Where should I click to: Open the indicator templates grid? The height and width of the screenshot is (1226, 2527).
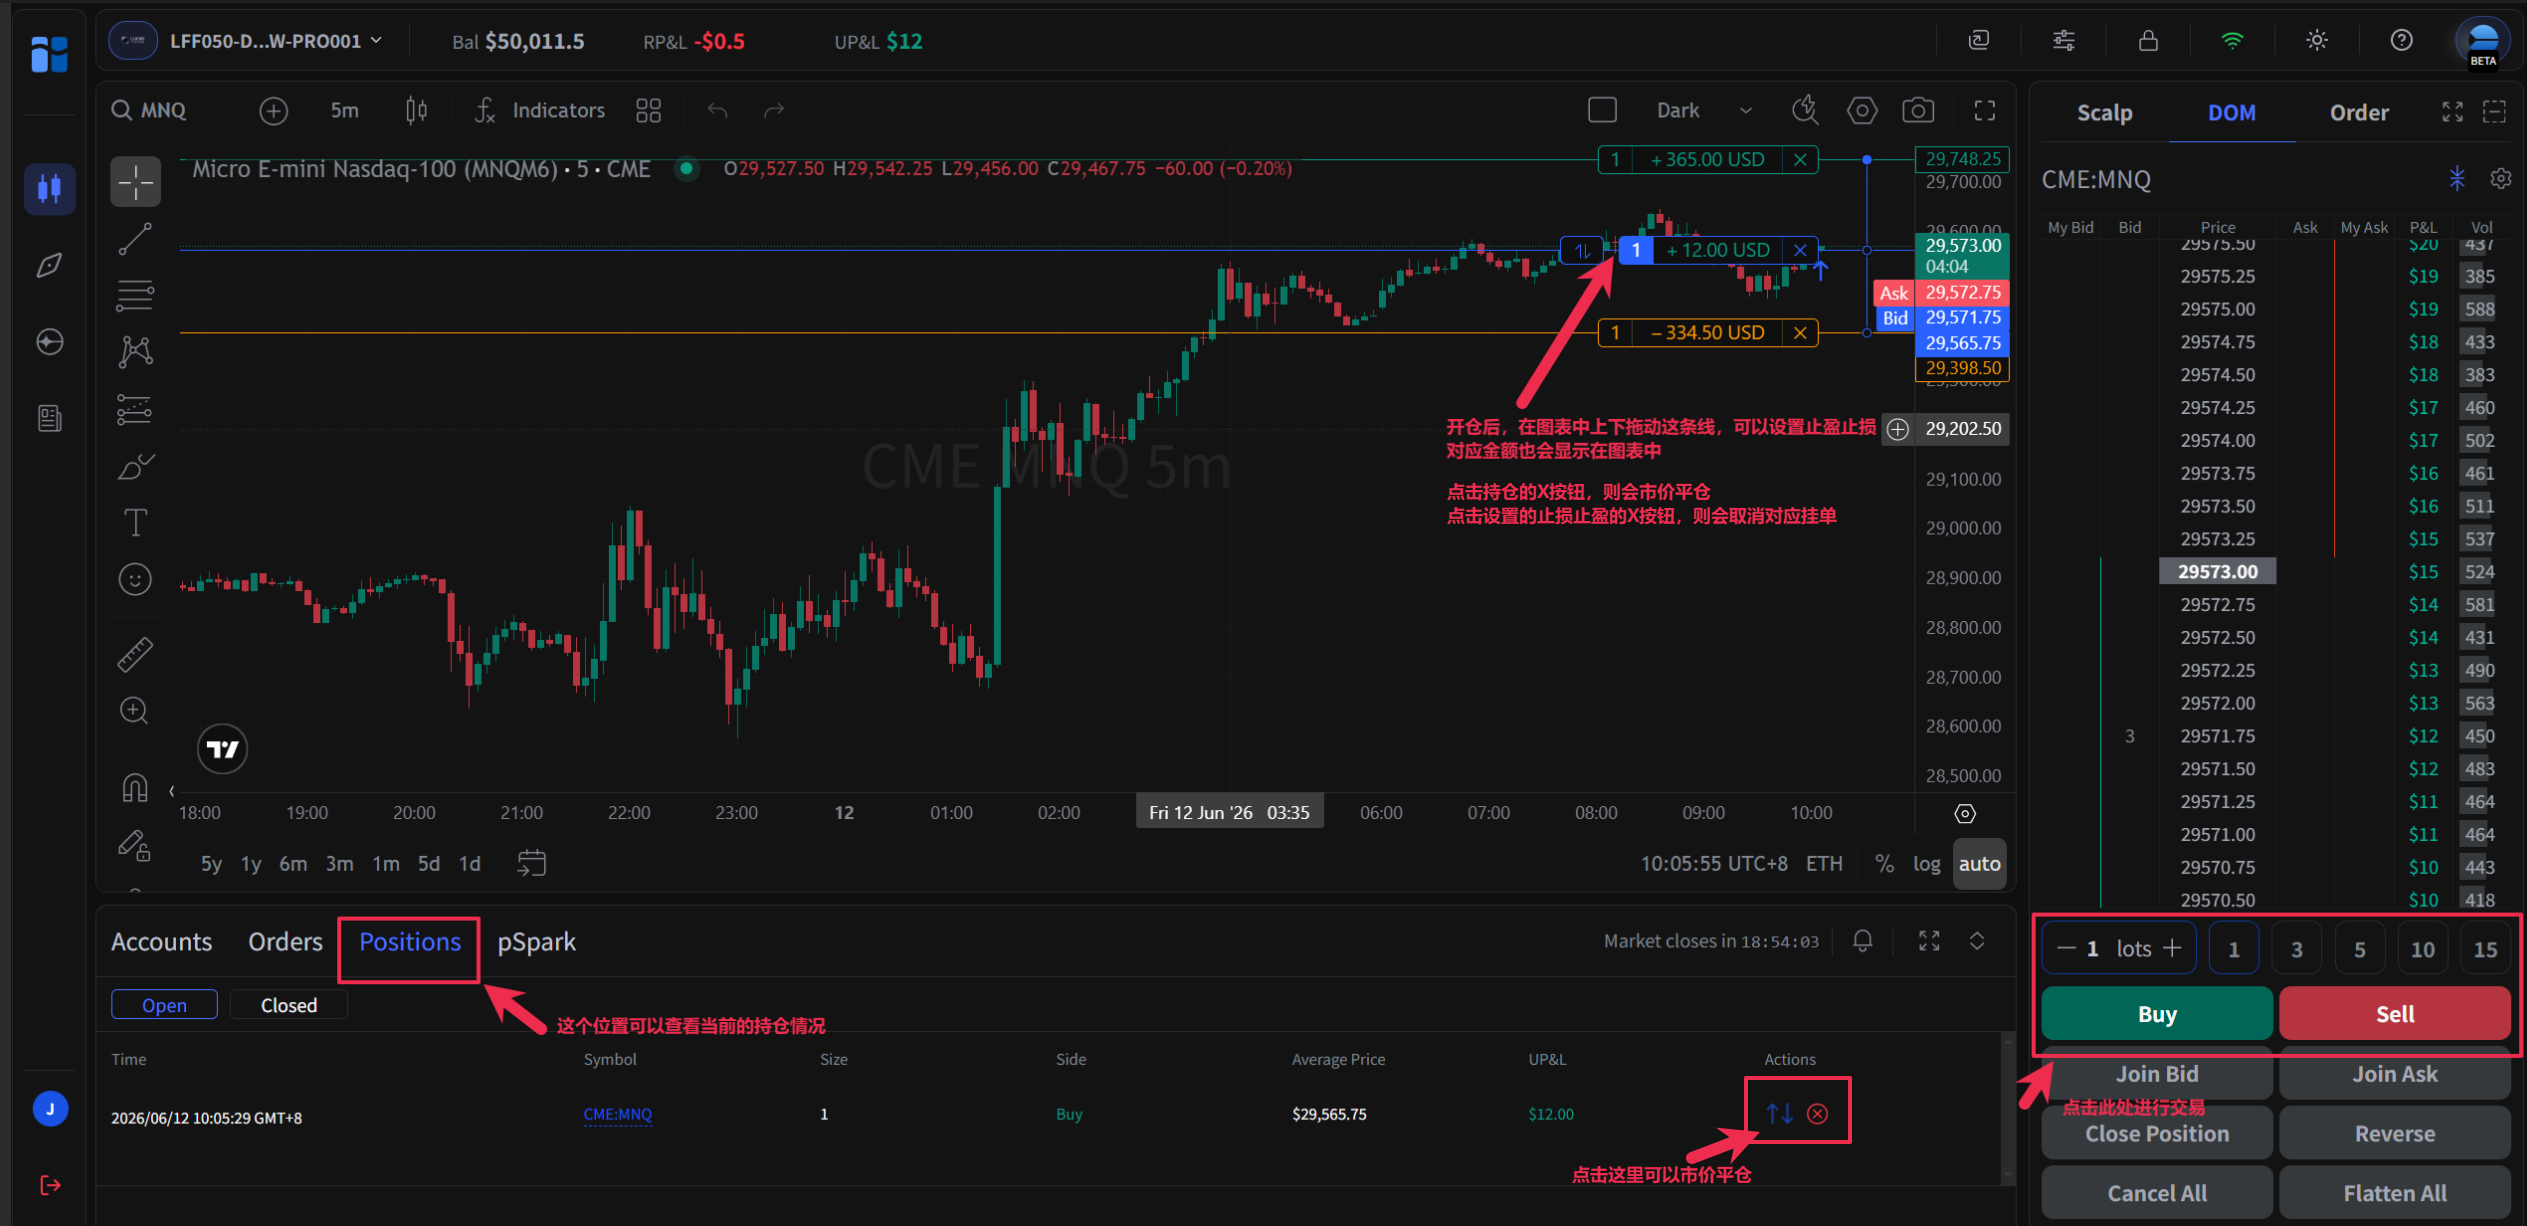pyautogui.click(x=649, y=111)
